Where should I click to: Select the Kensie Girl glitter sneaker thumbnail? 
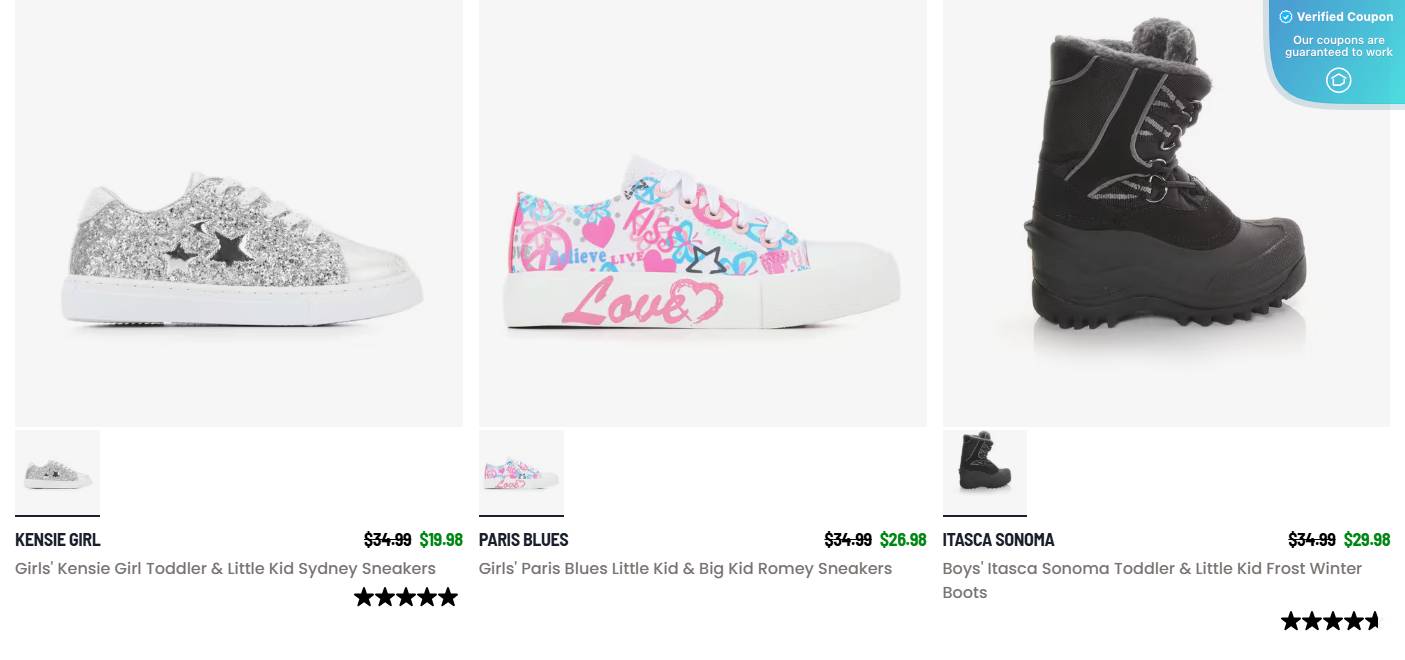pos(57,472)
